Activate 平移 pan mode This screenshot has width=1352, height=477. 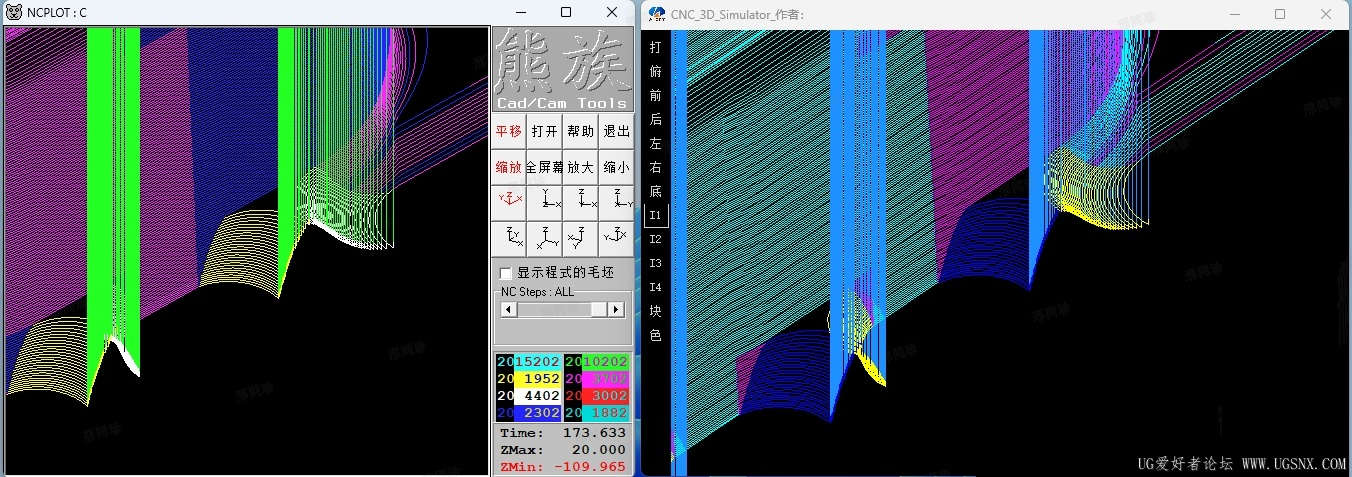508,131
